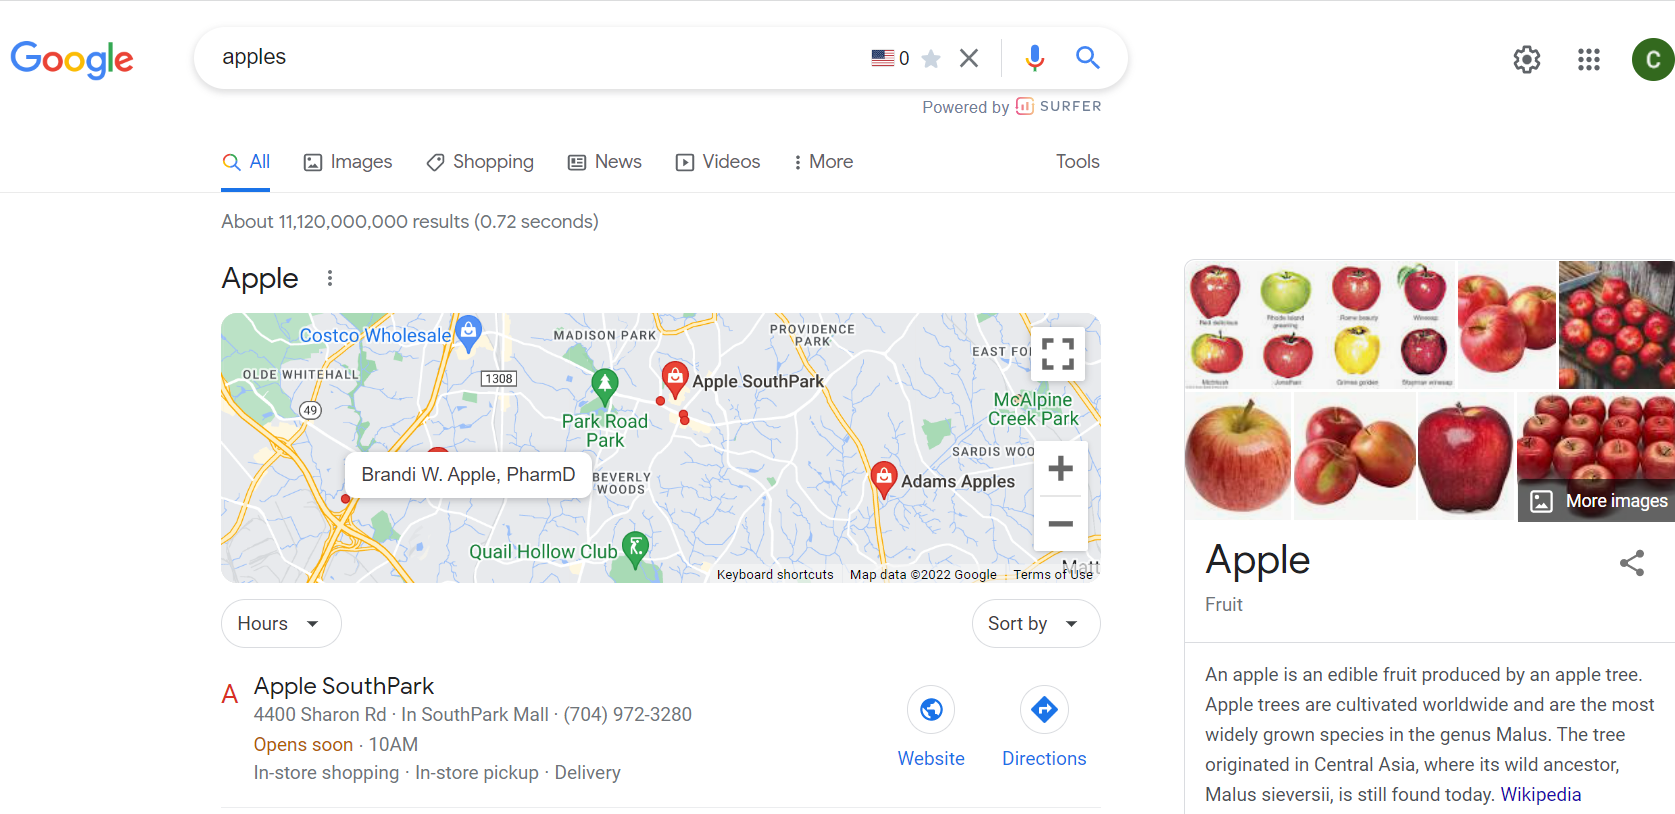Click the More images thumbnail
Image resolution: width=1675 pixels, height=814 pixels.
coord(1596,500)
